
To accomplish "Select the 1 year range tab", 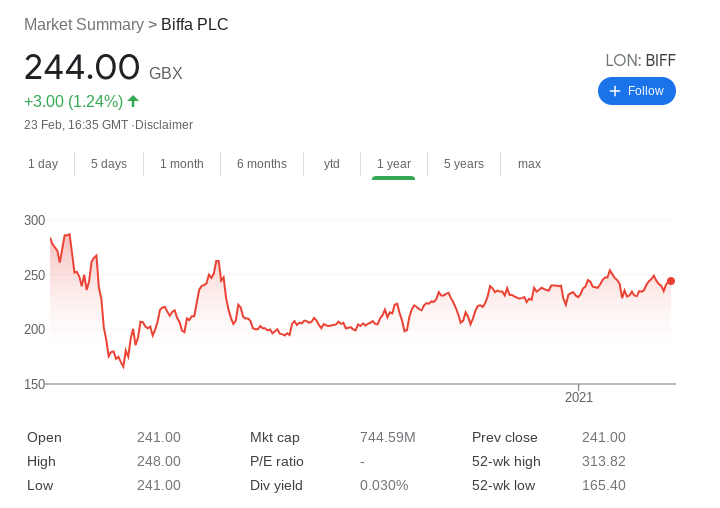I will tap(394, 164).
